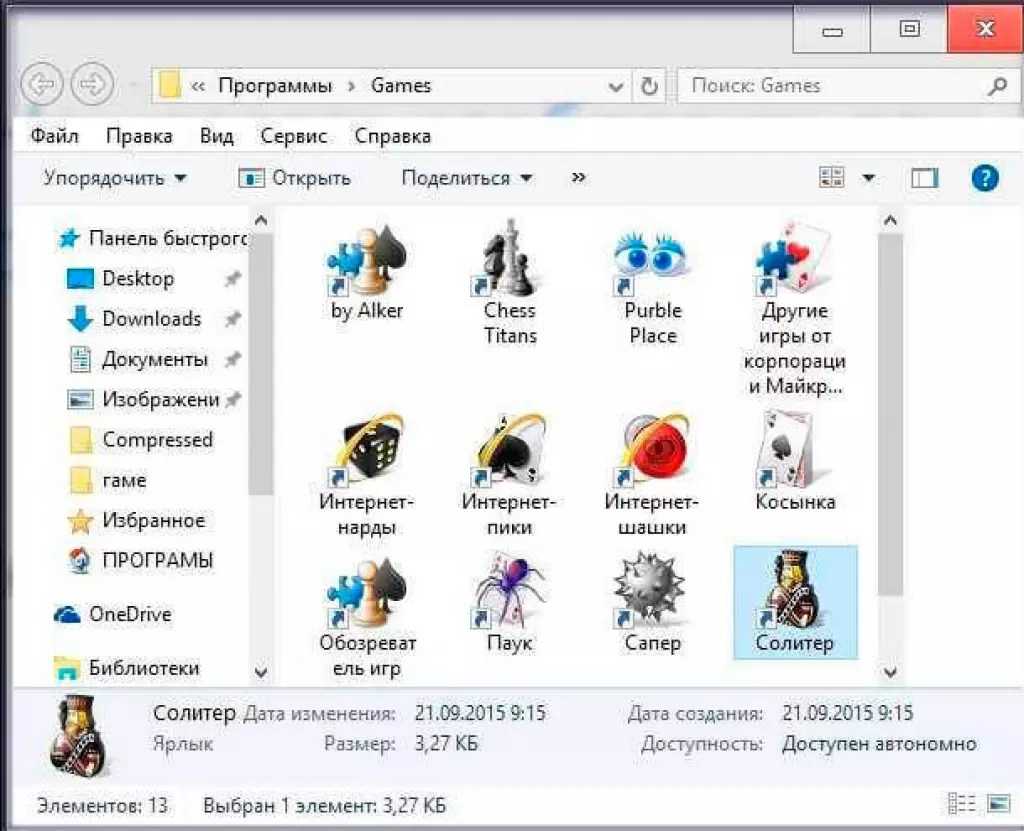Click the file list scroll up arrow
This screenshot has height=831, width=1024.
pos(889,220)
